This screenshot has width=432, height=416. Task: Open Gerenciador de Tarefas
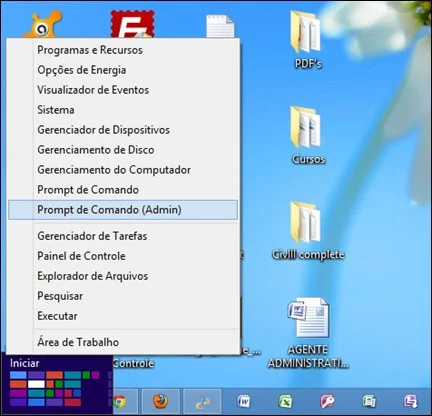pos(123,236)
